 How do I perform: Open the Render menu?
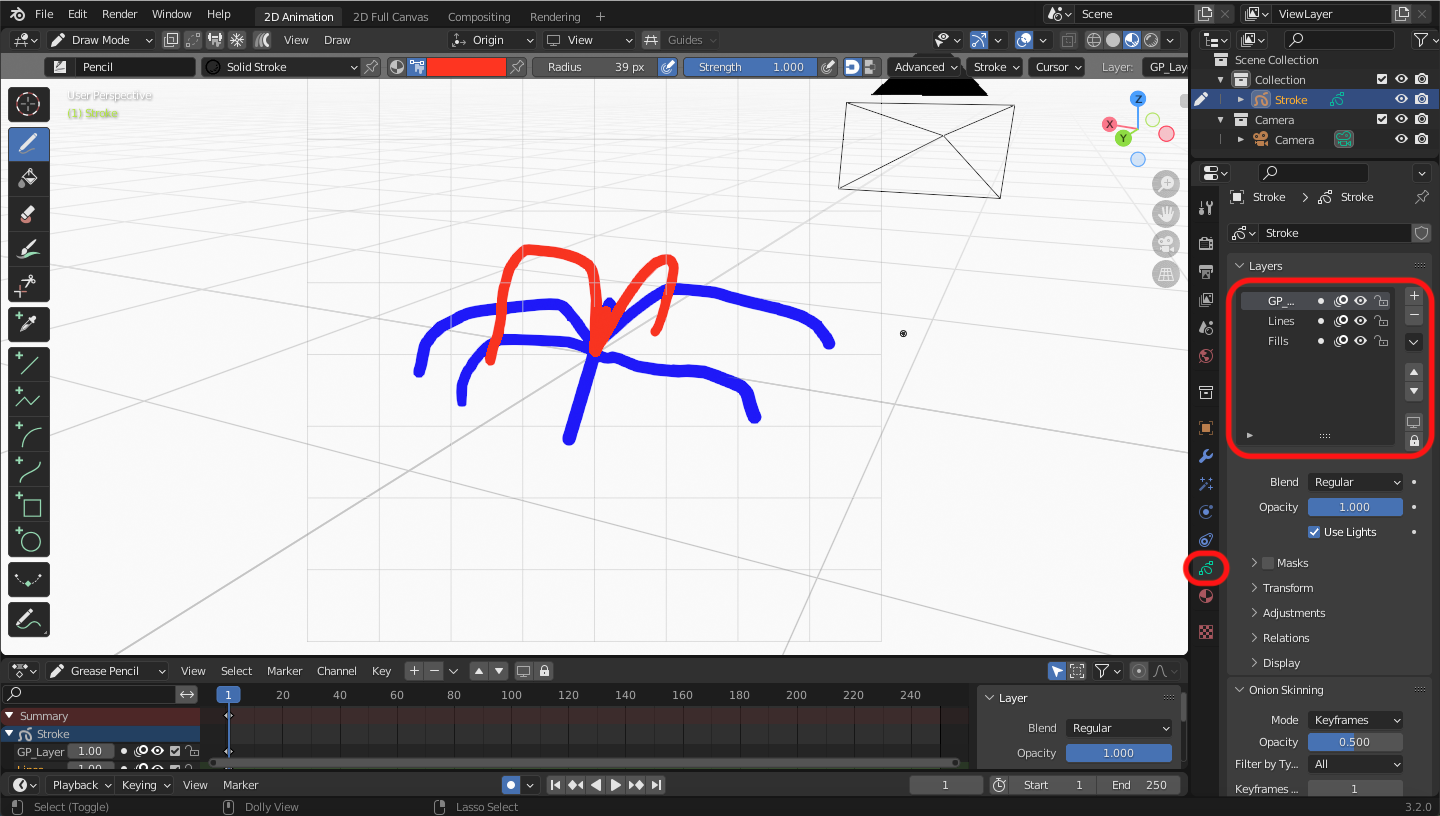(120, 14)
